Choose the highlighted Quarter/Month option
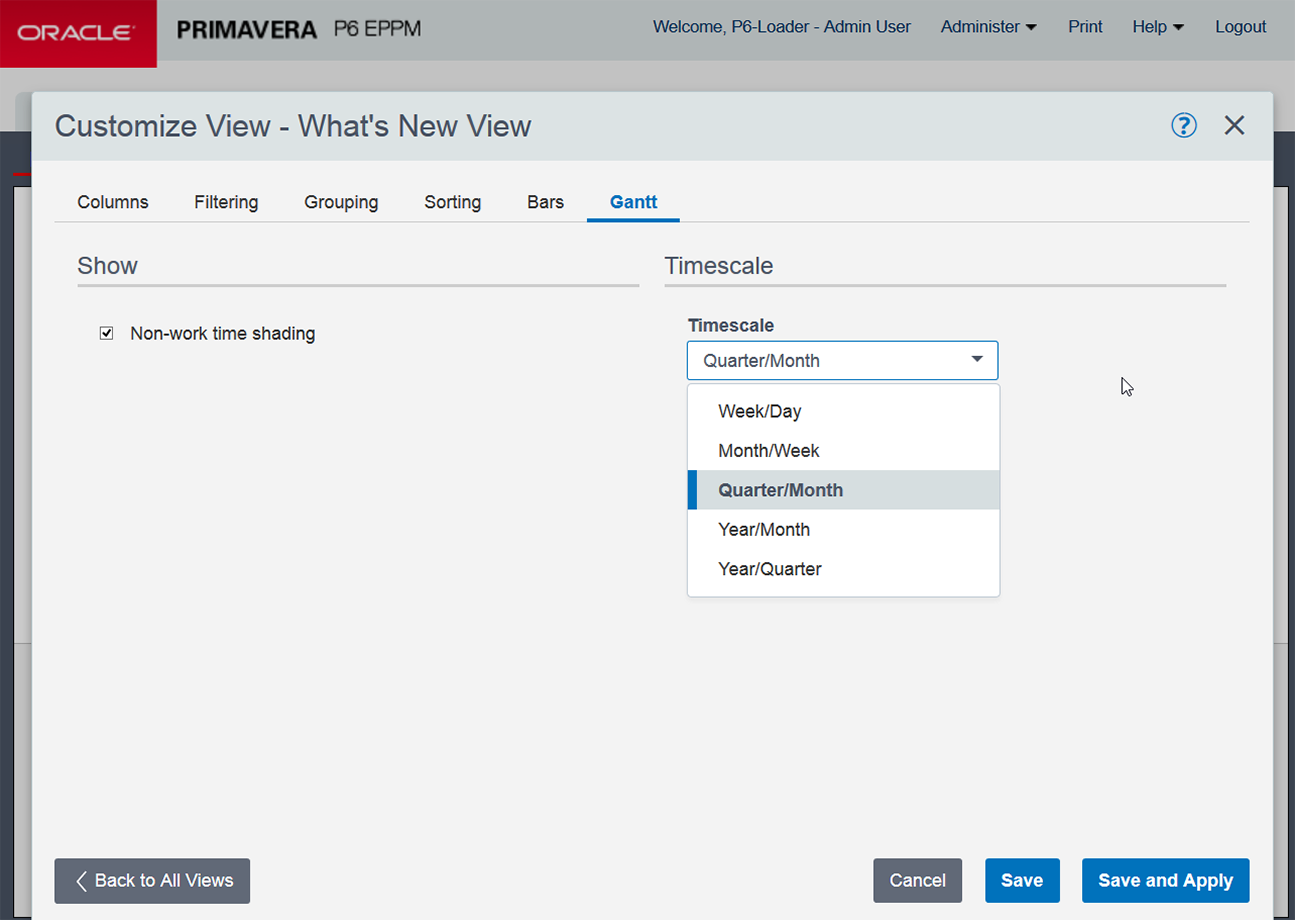The image size is (1295, 920). pos(781,490)
